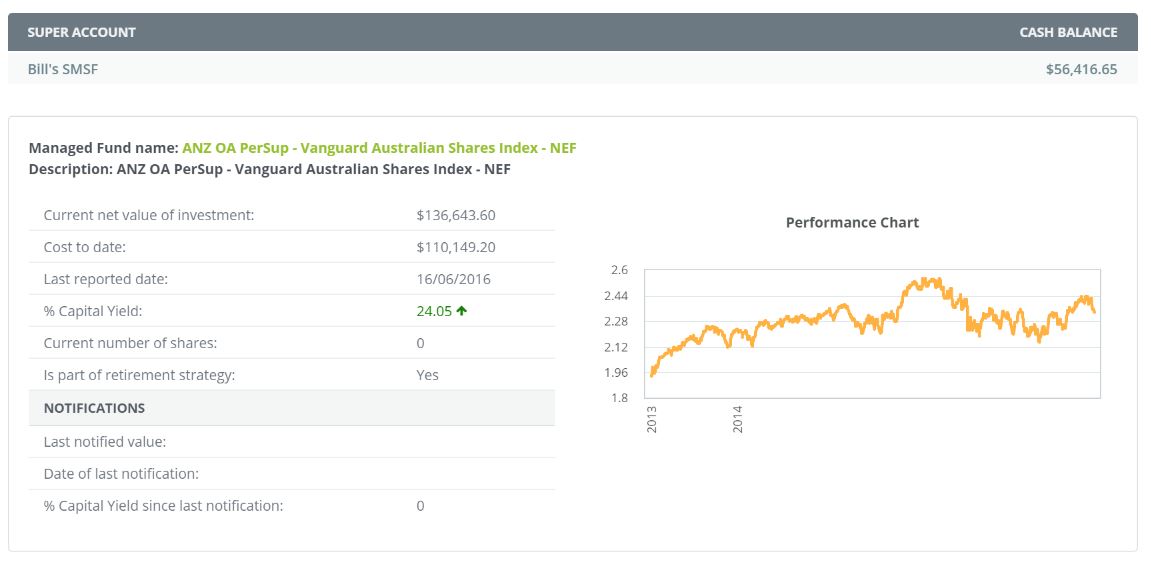This screenshot has width=1151, height=570.
Task: Click the 'Date of last notification' row label
Action: pos(121,473)
